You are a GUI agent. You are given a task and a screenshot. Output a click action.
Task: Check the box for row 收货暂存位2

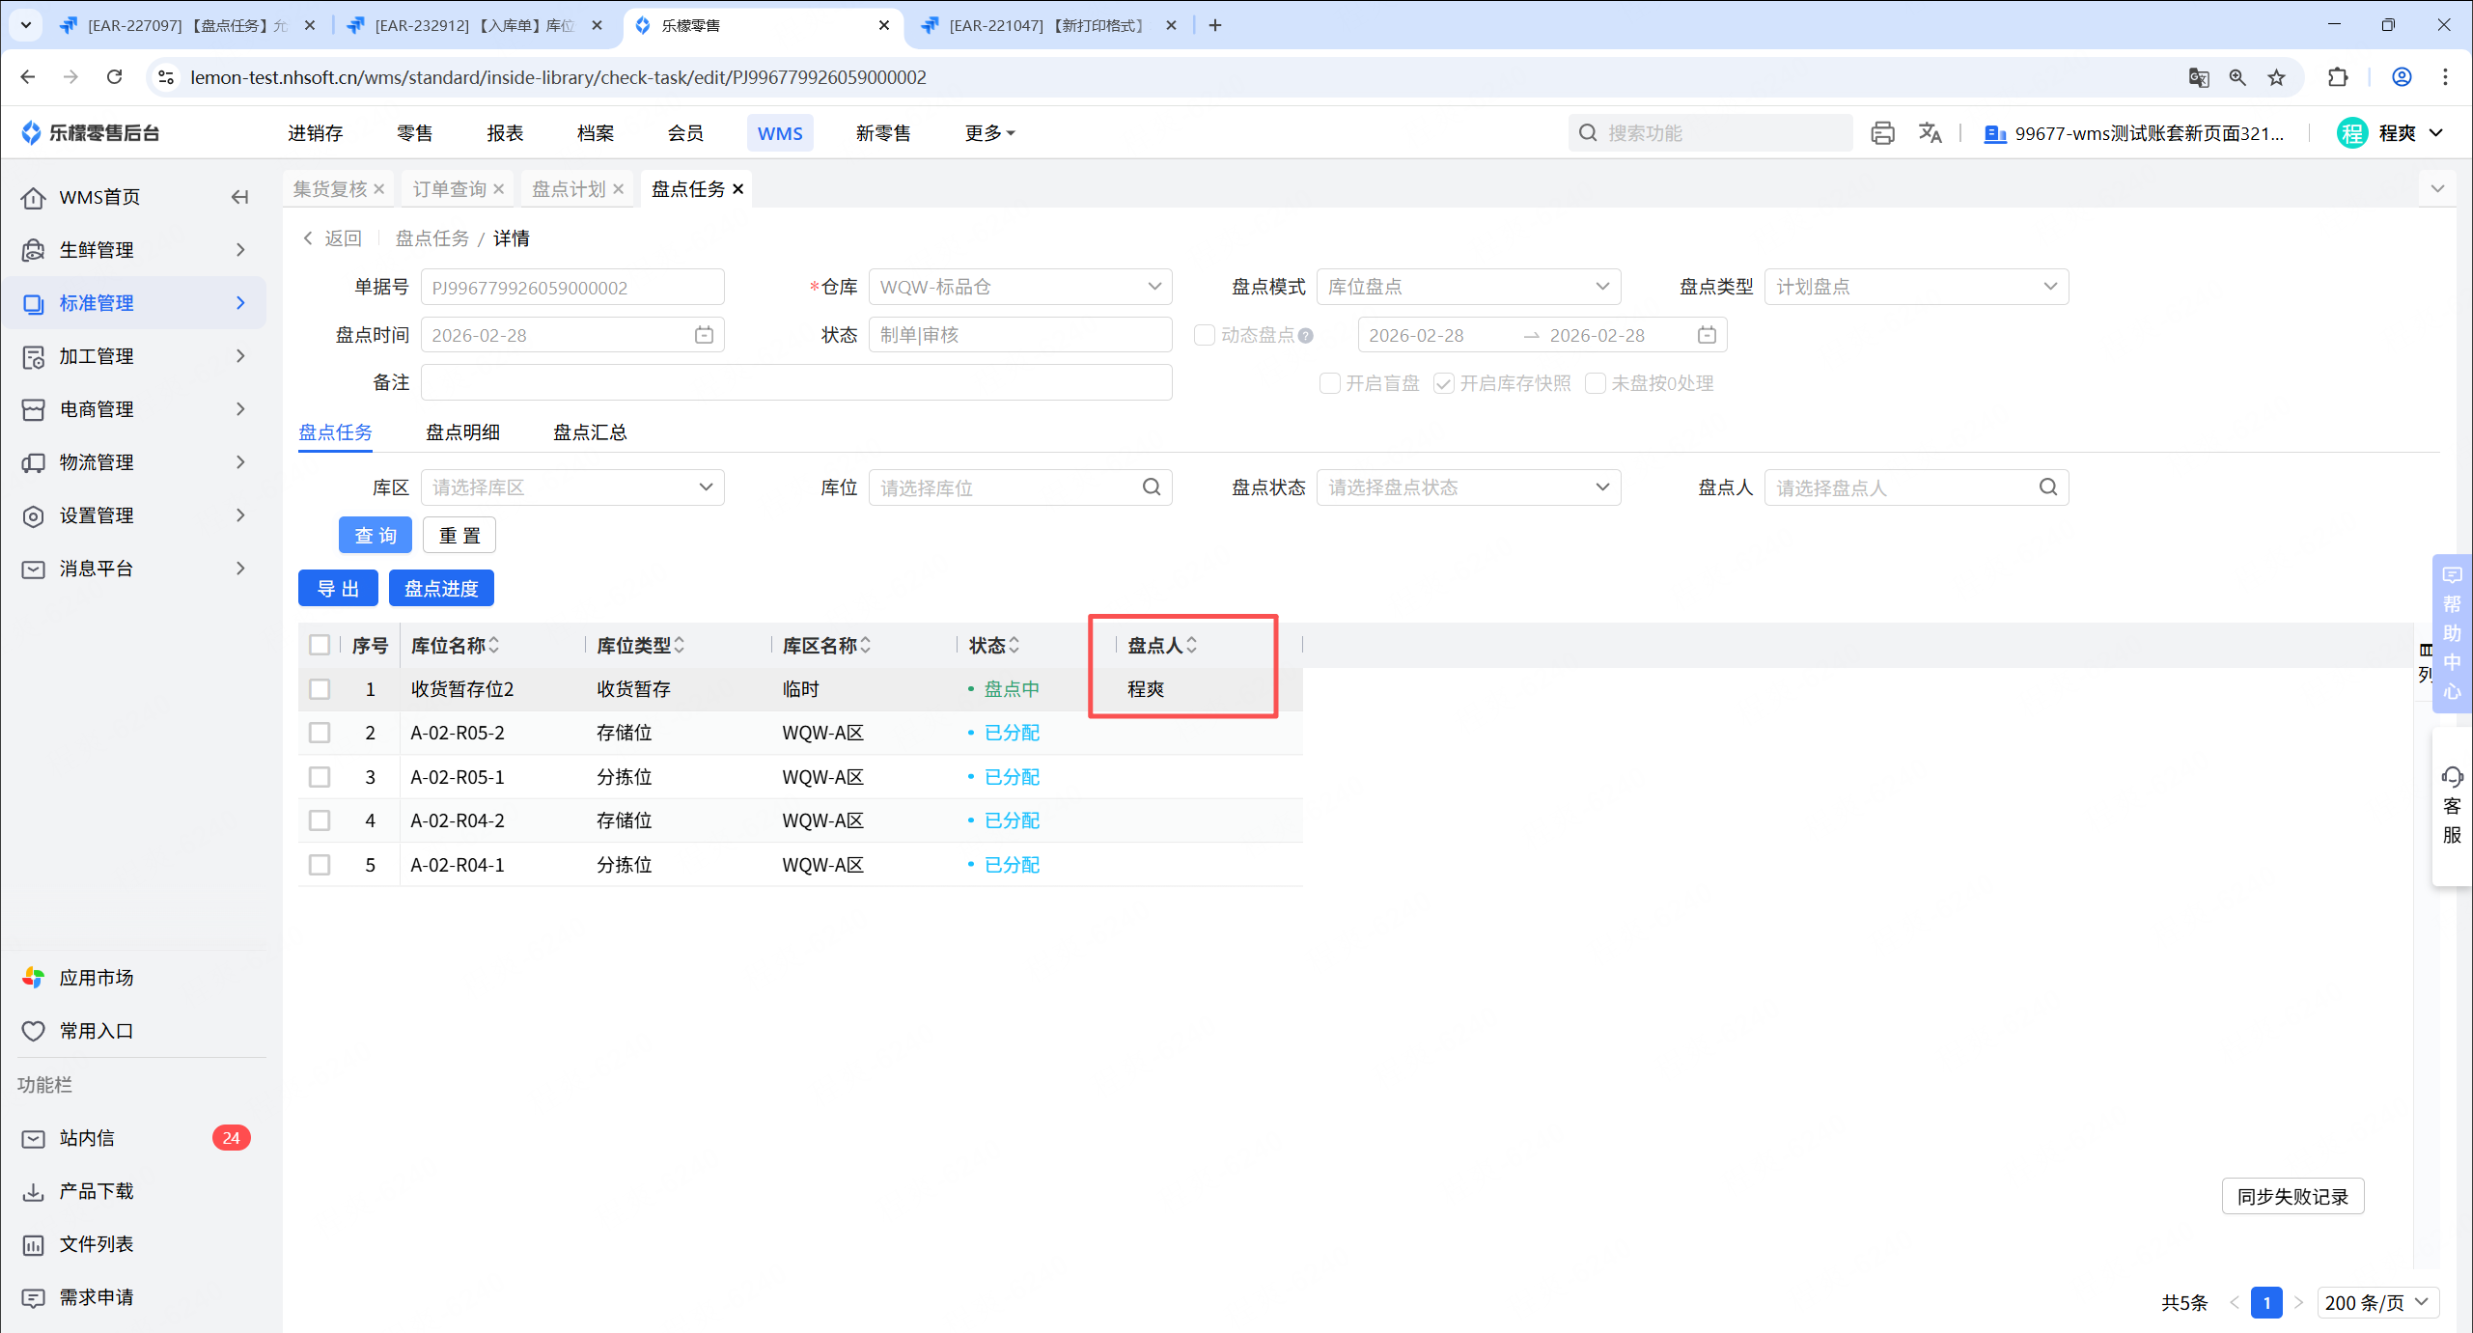[319, 689]
